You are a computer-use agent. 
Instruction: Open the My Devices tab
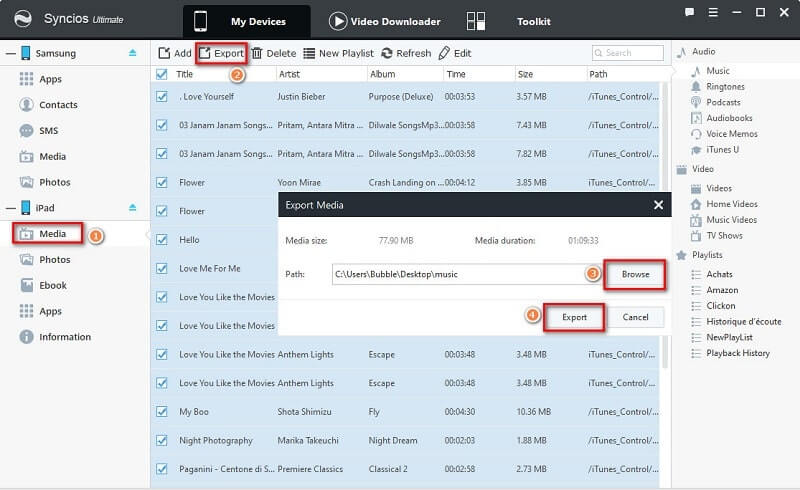tap(246, 21)
